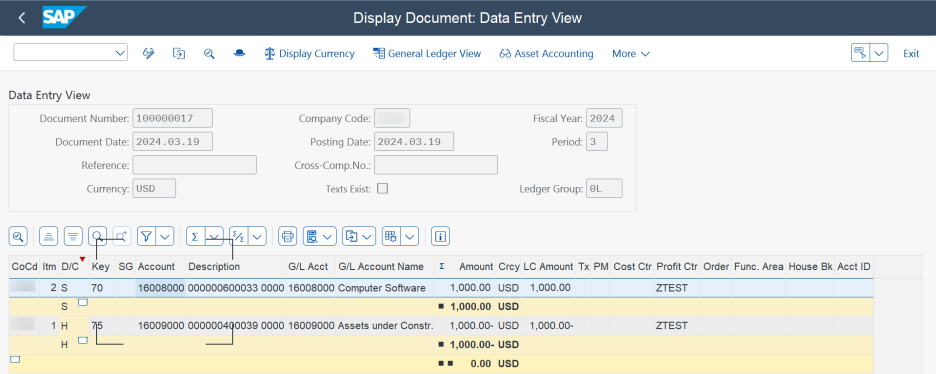Image resolution: width=936 pixels, height=374 pixels.
Task: Click posting key 70 cell
Action: coord(102,288)
